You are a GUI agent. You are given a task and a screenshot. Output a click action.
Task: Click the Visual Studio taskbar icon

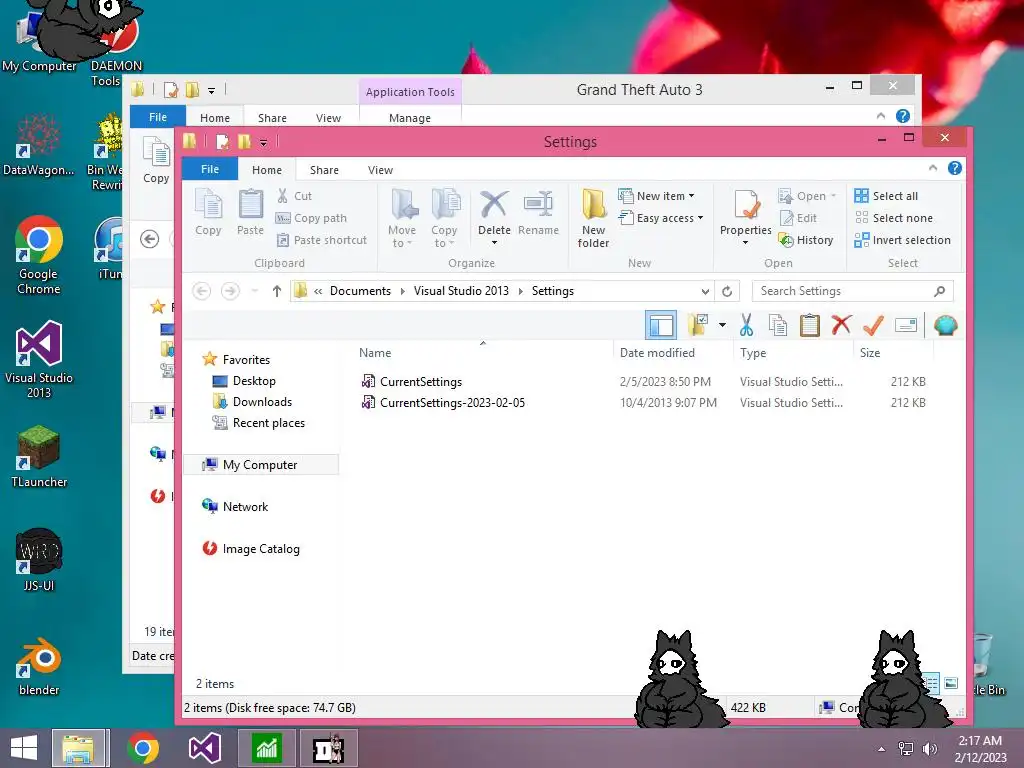[204, 748]
